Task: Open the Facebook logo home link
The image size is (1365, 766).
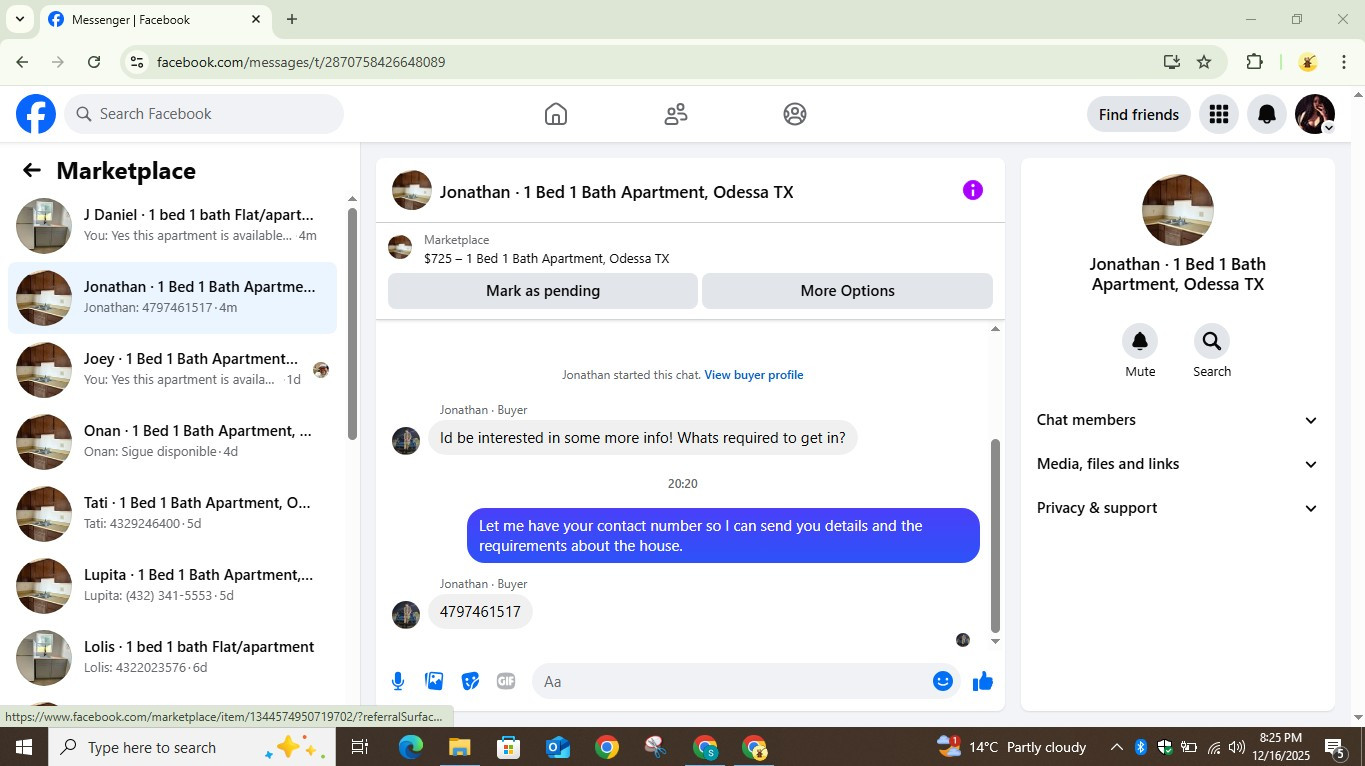Action: 36,114
